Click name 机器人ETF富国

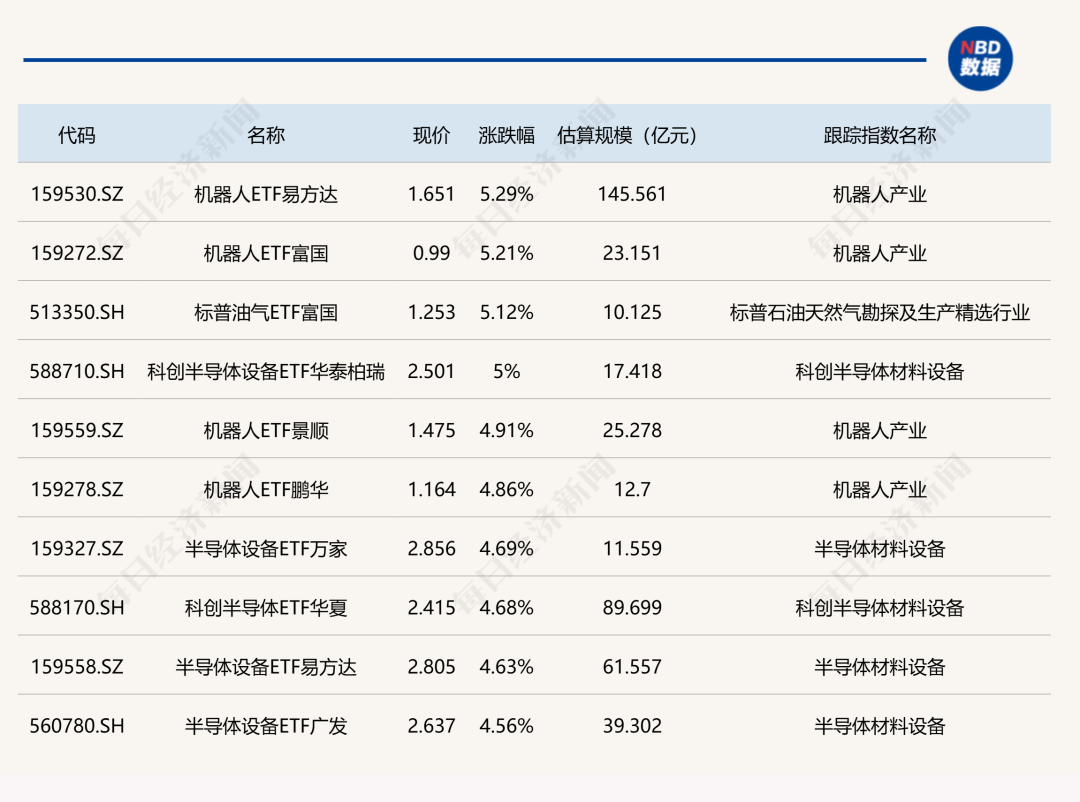[266, 254]
